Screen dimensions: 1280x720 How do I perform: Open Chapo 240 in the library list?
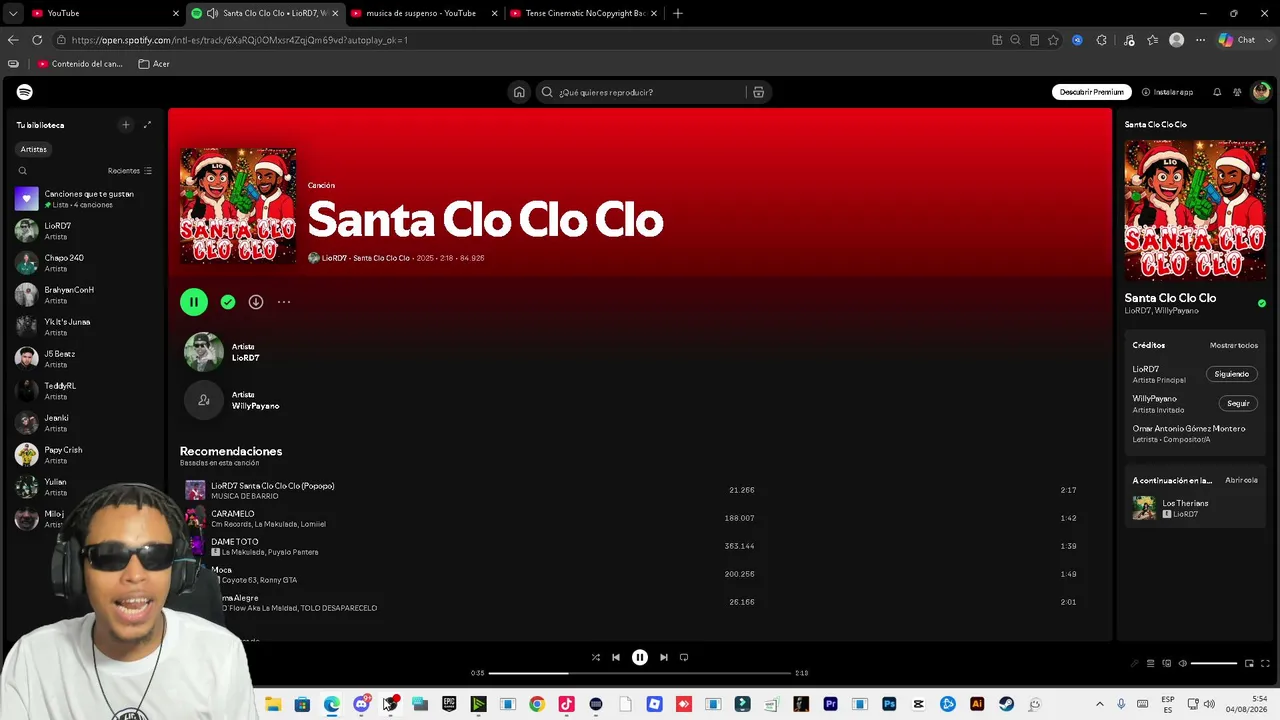point(86,263)
